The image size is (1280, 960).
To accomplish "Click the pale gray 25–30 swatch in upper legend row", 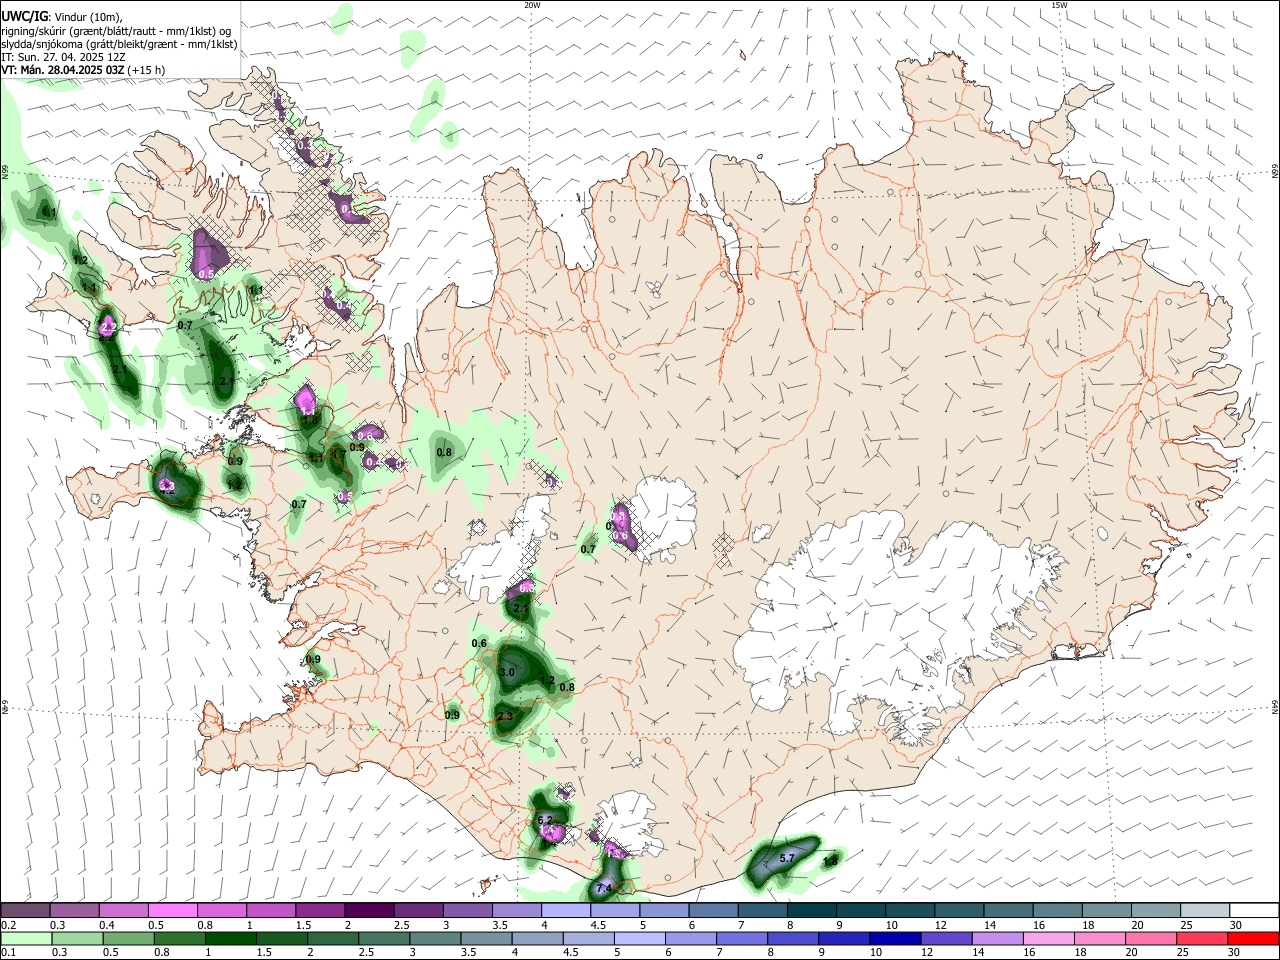I will [1203, 910].
